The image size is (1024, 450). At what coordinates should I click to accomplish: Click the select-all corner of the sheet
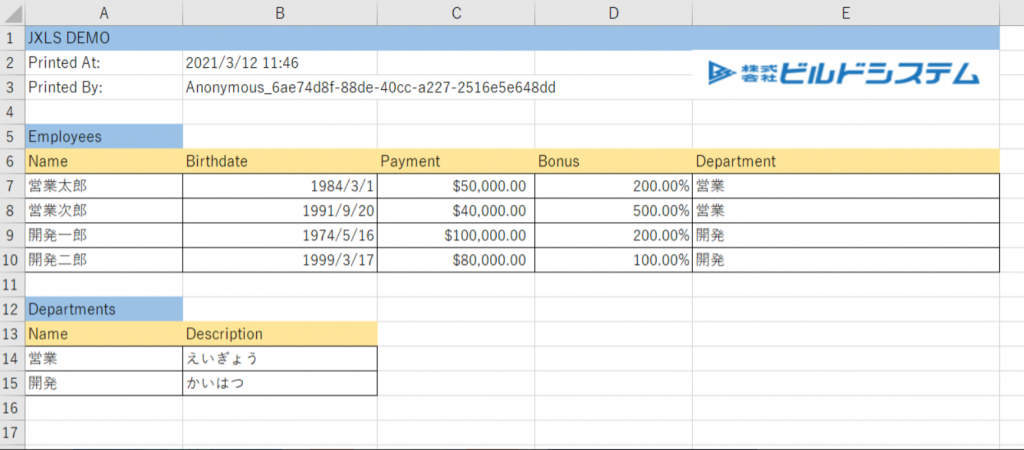(x=12, y=13)
